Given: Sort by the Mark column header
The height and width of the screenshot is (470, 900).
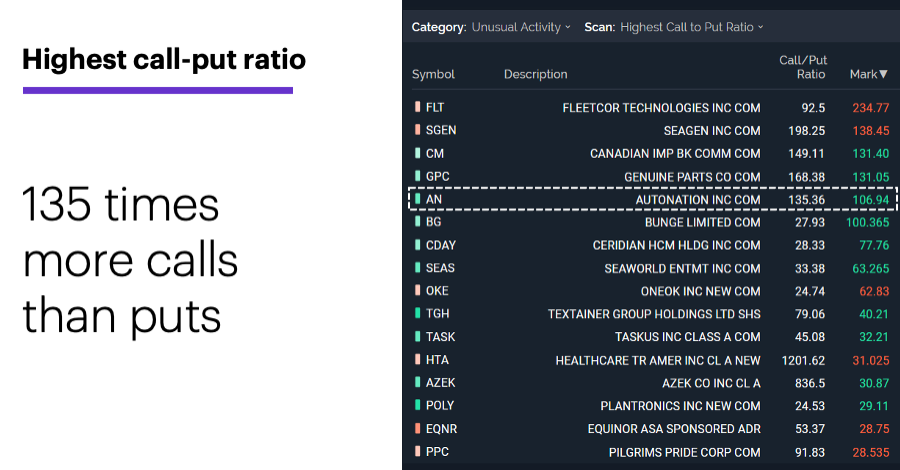Looking at the screenshot, I should point(868,74).
